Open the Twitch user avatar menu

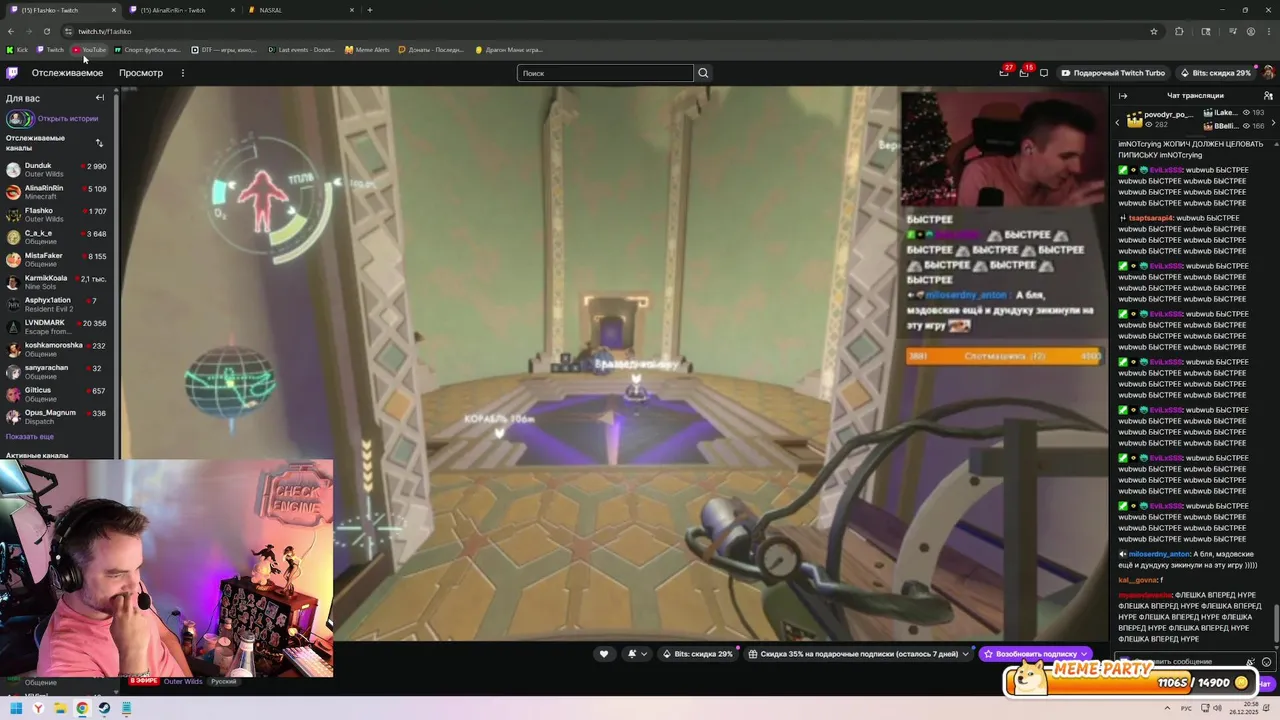(1268, 73)
